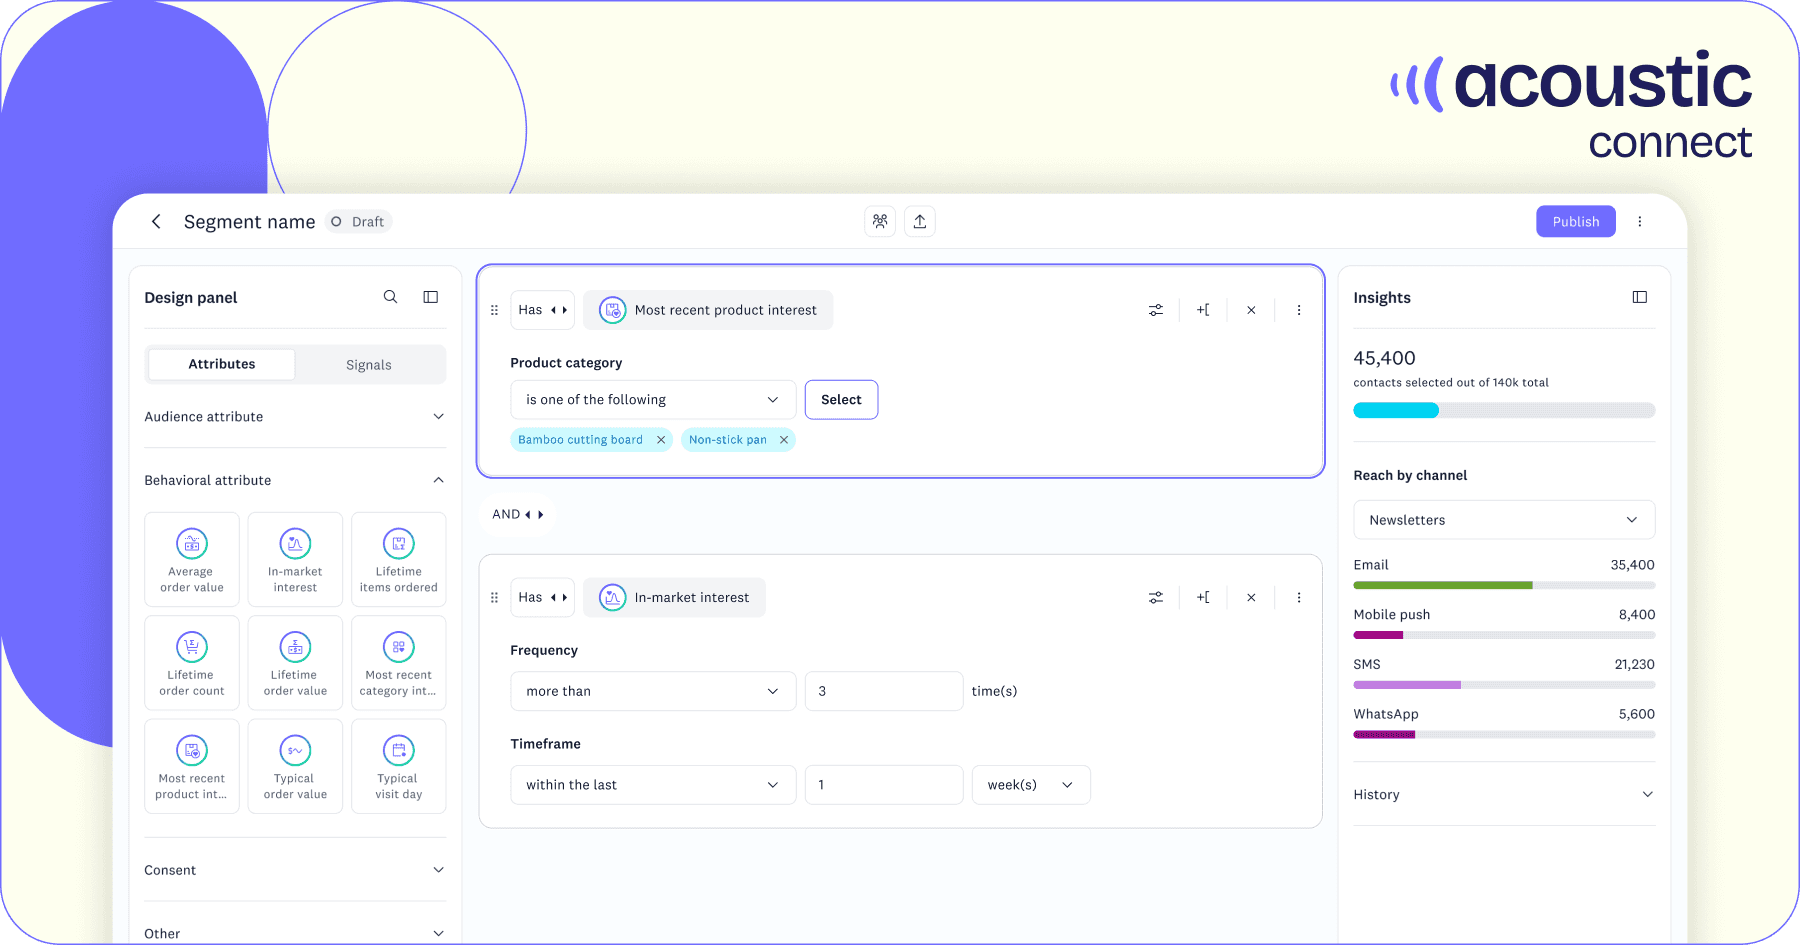Image resolution: width=1800 pixels, height=945 pixels.
Task: Open the Newsletters channel dropdown
Action: [1503, 520]
